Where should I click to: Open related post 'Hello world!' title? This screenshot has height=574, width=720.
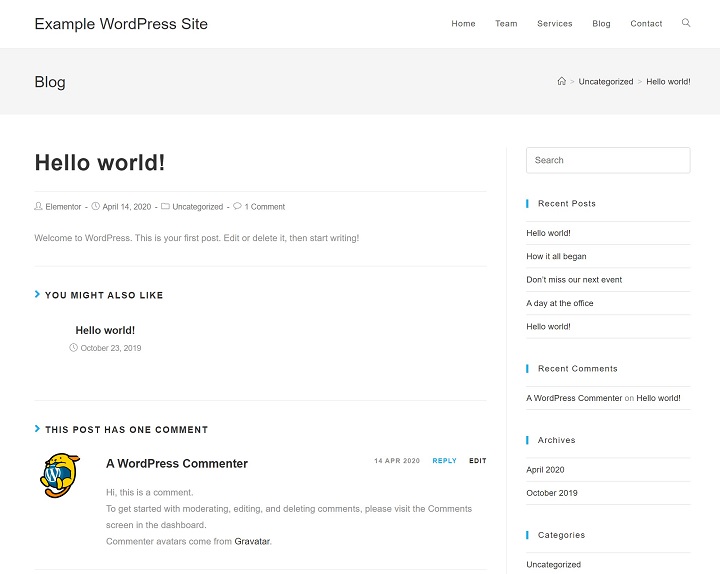[x=105, y=330]
